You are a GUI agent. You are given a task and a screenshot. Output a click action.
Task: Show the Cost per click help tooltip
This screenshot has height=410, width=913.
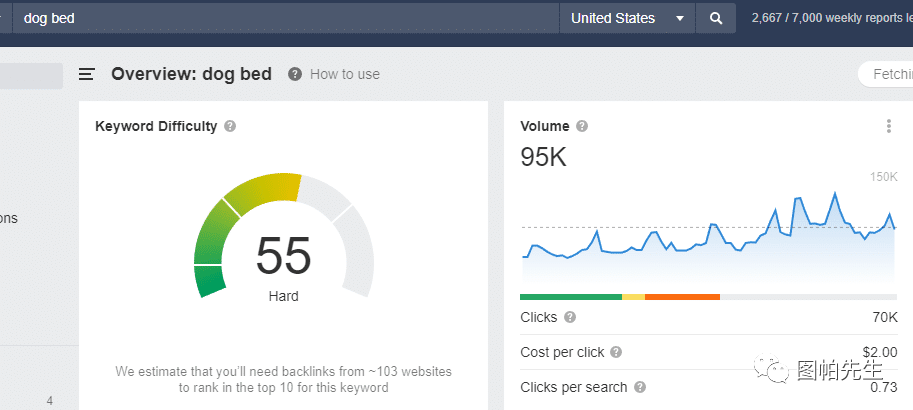tap(616, 352)
